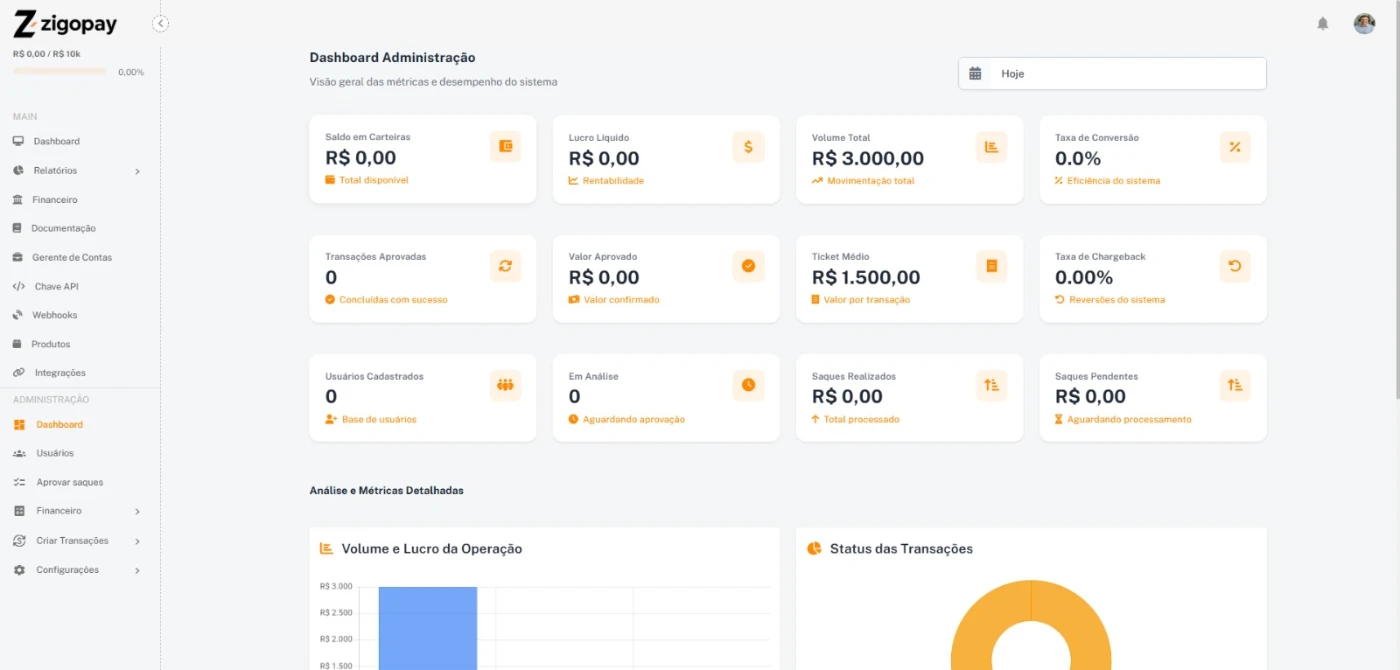Click the dollar icon in Lucro Líquido card
This screenshot has width=1400, height=670.
pos(748,147)
